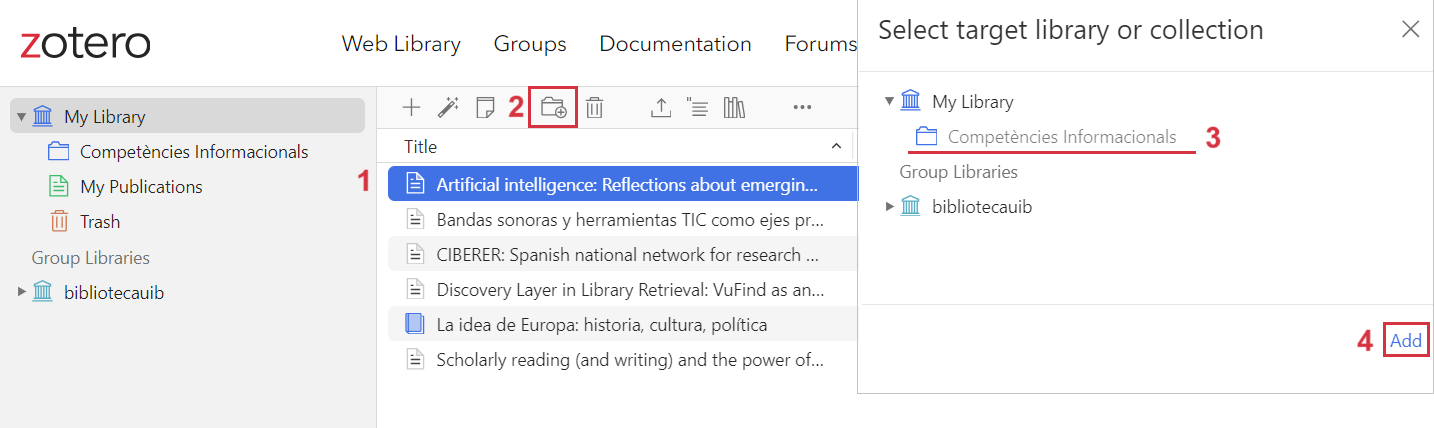This screenshot has height=428, width=1434.
Task: Click folder icon beside Competències Informacionals in sidebar
Action: [x=59, y=152]
